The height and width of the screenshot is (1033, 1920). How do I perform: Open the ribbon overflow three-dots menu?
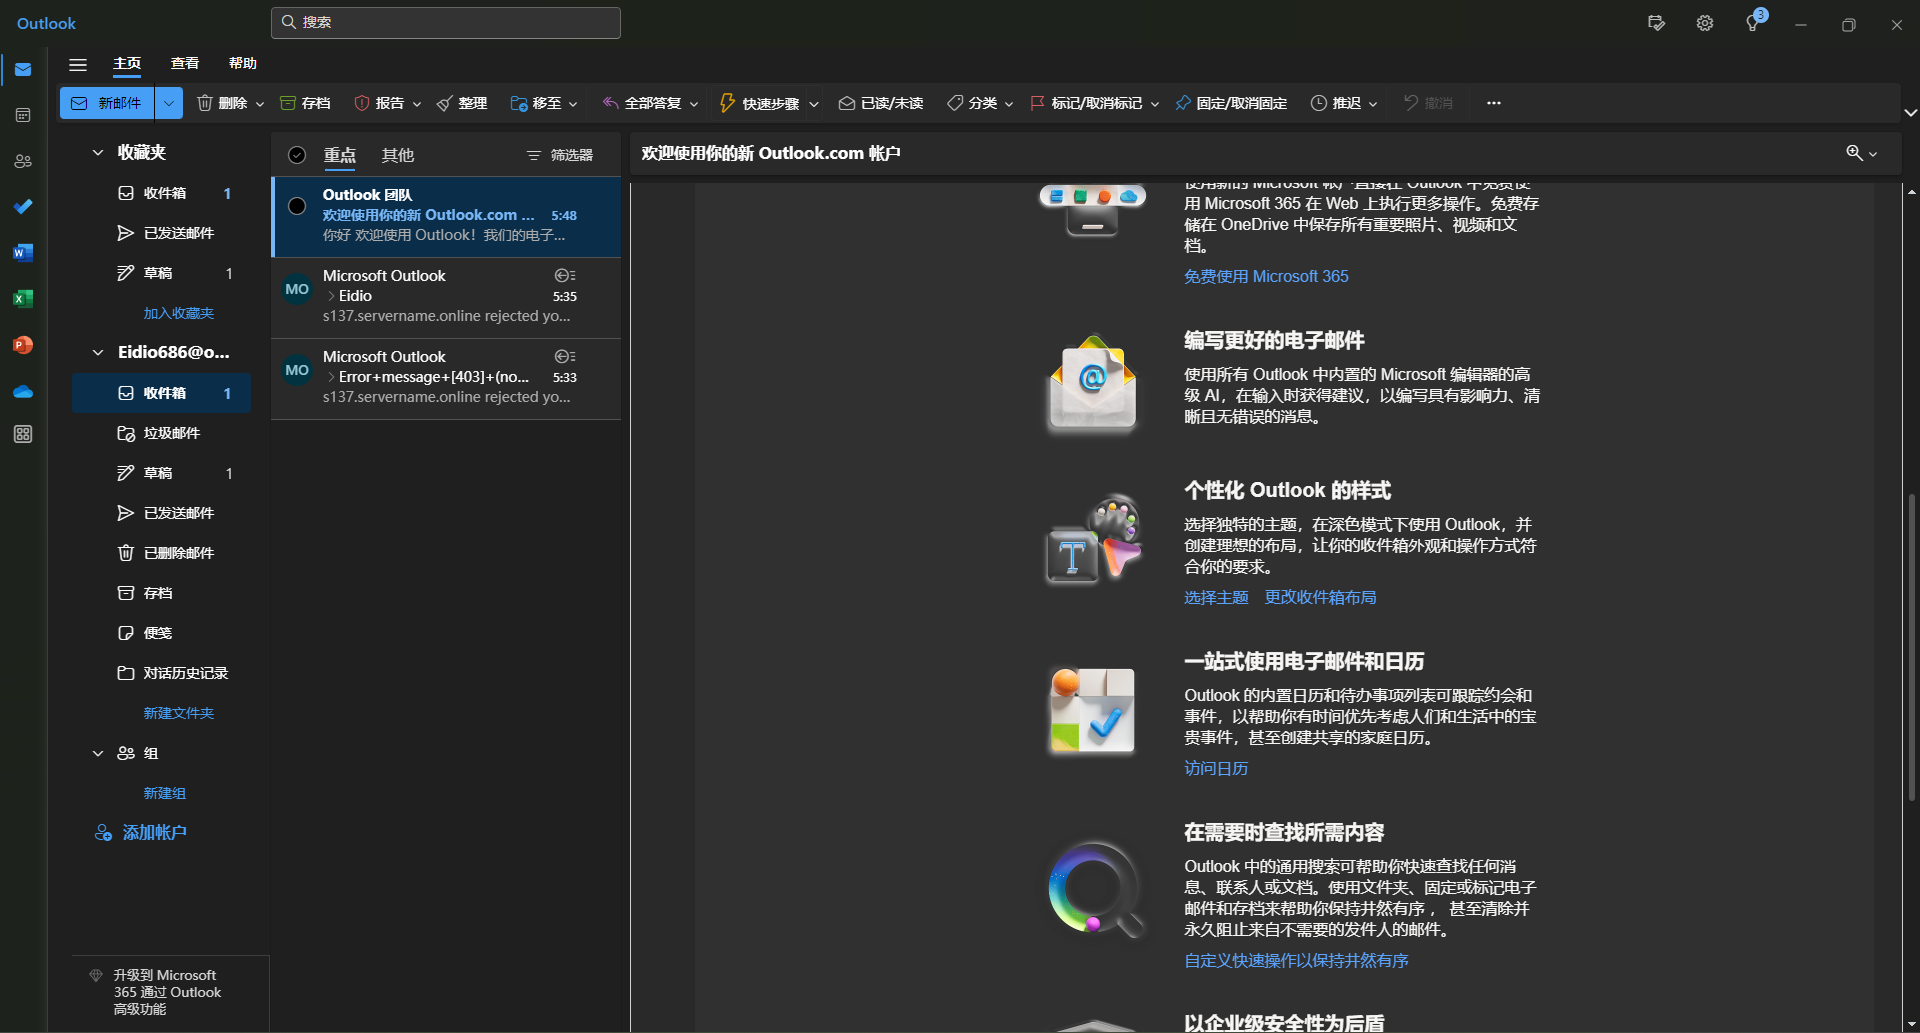click(x=1494, y=103)
